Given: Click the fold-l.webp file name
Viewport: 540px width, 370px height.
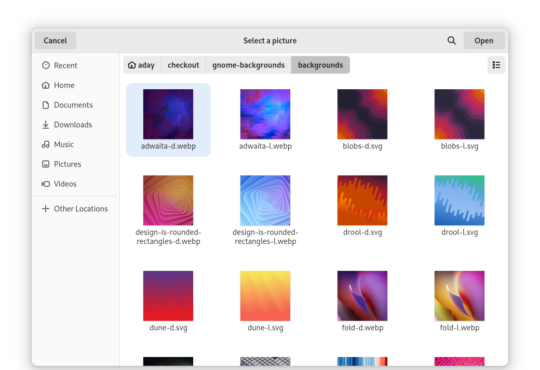Looking at the screenshot, I should click(x=459, y=328).
